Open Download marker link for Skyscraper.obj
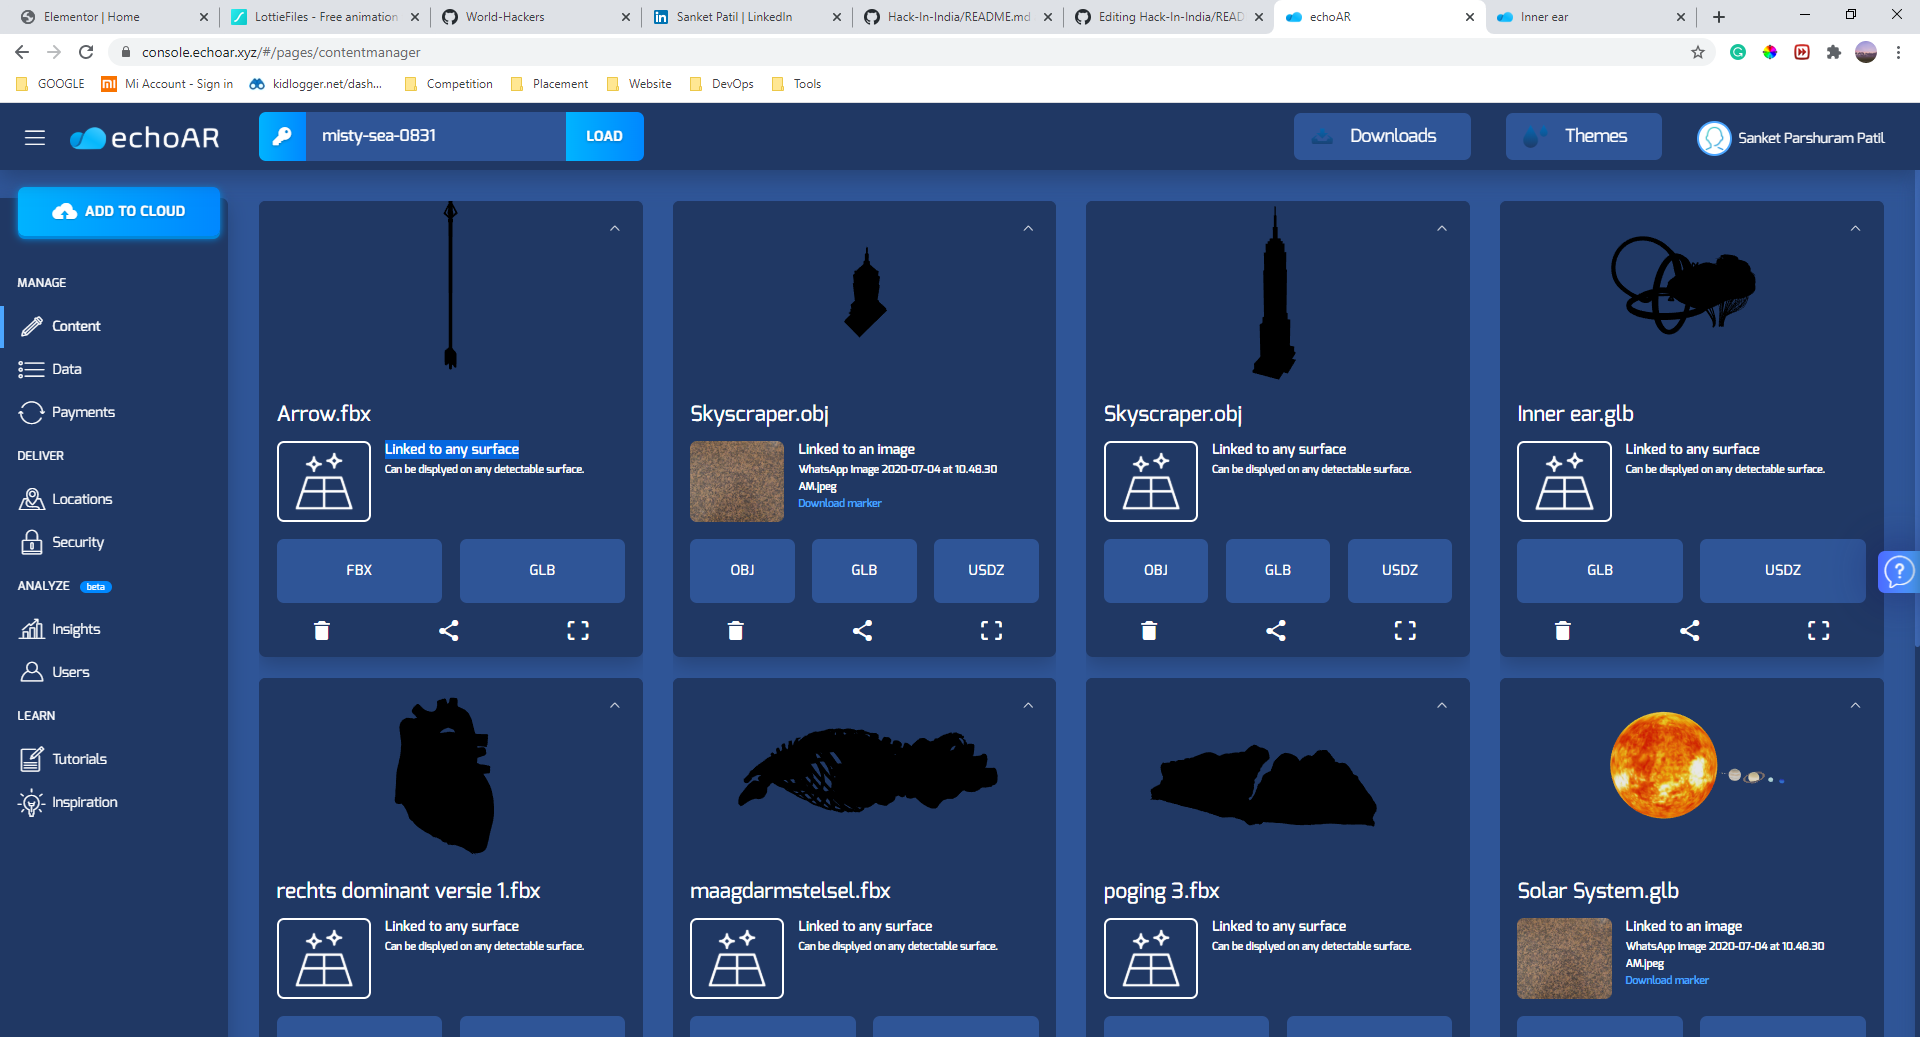This screenshot has width=1920, height=1037. tap(839, 503)
